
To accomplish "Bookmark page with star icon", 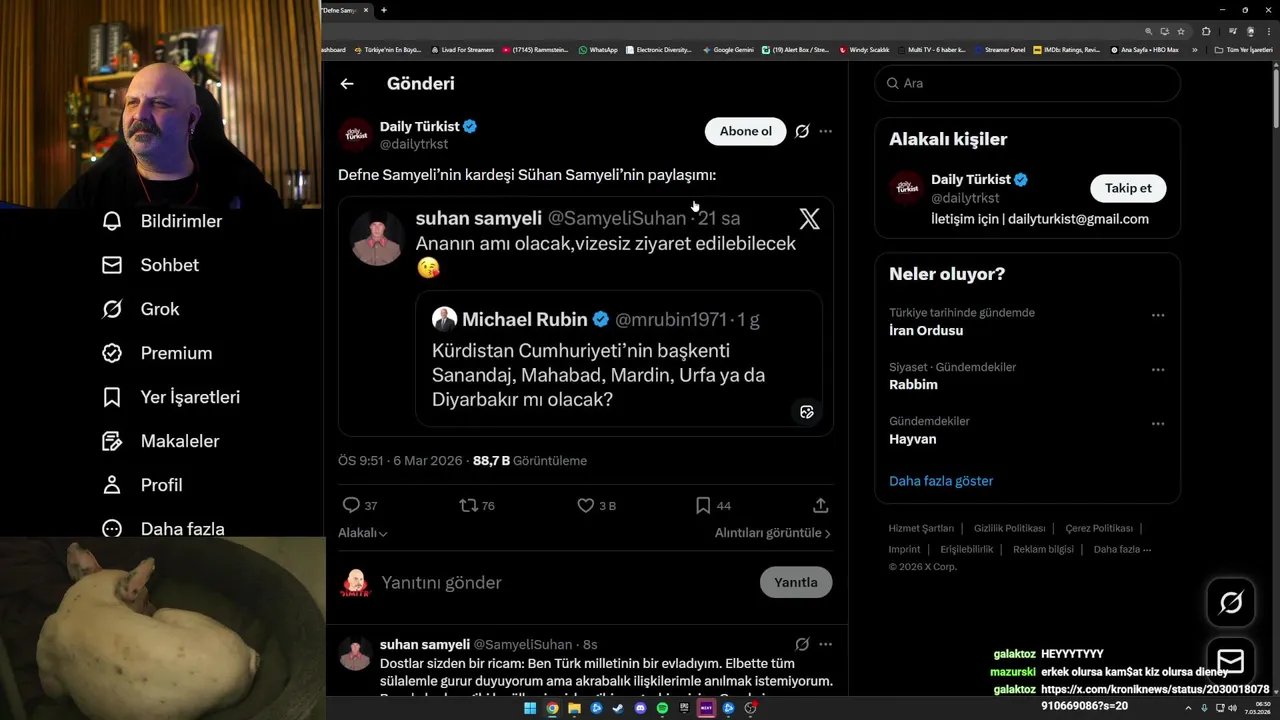I will pos(1181,31).
